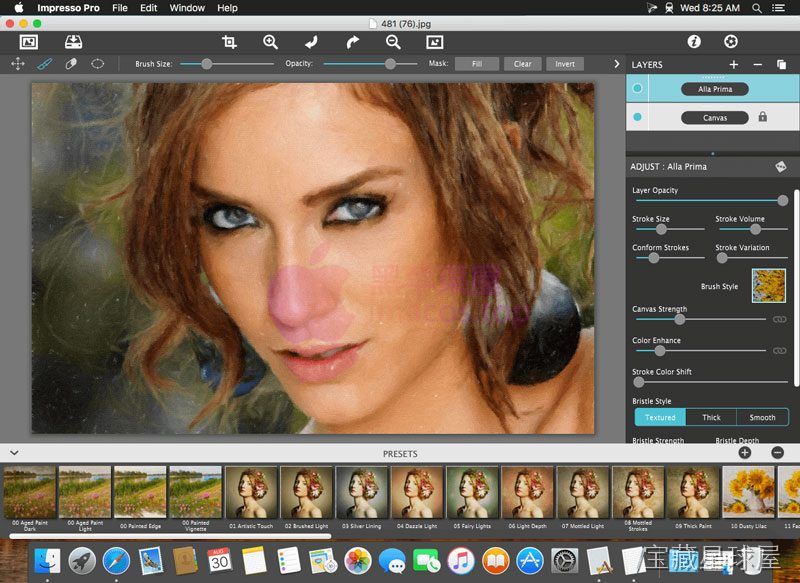Remove a preset with minus icon
This screenshot has width=800, height=583.
[778, 452]
